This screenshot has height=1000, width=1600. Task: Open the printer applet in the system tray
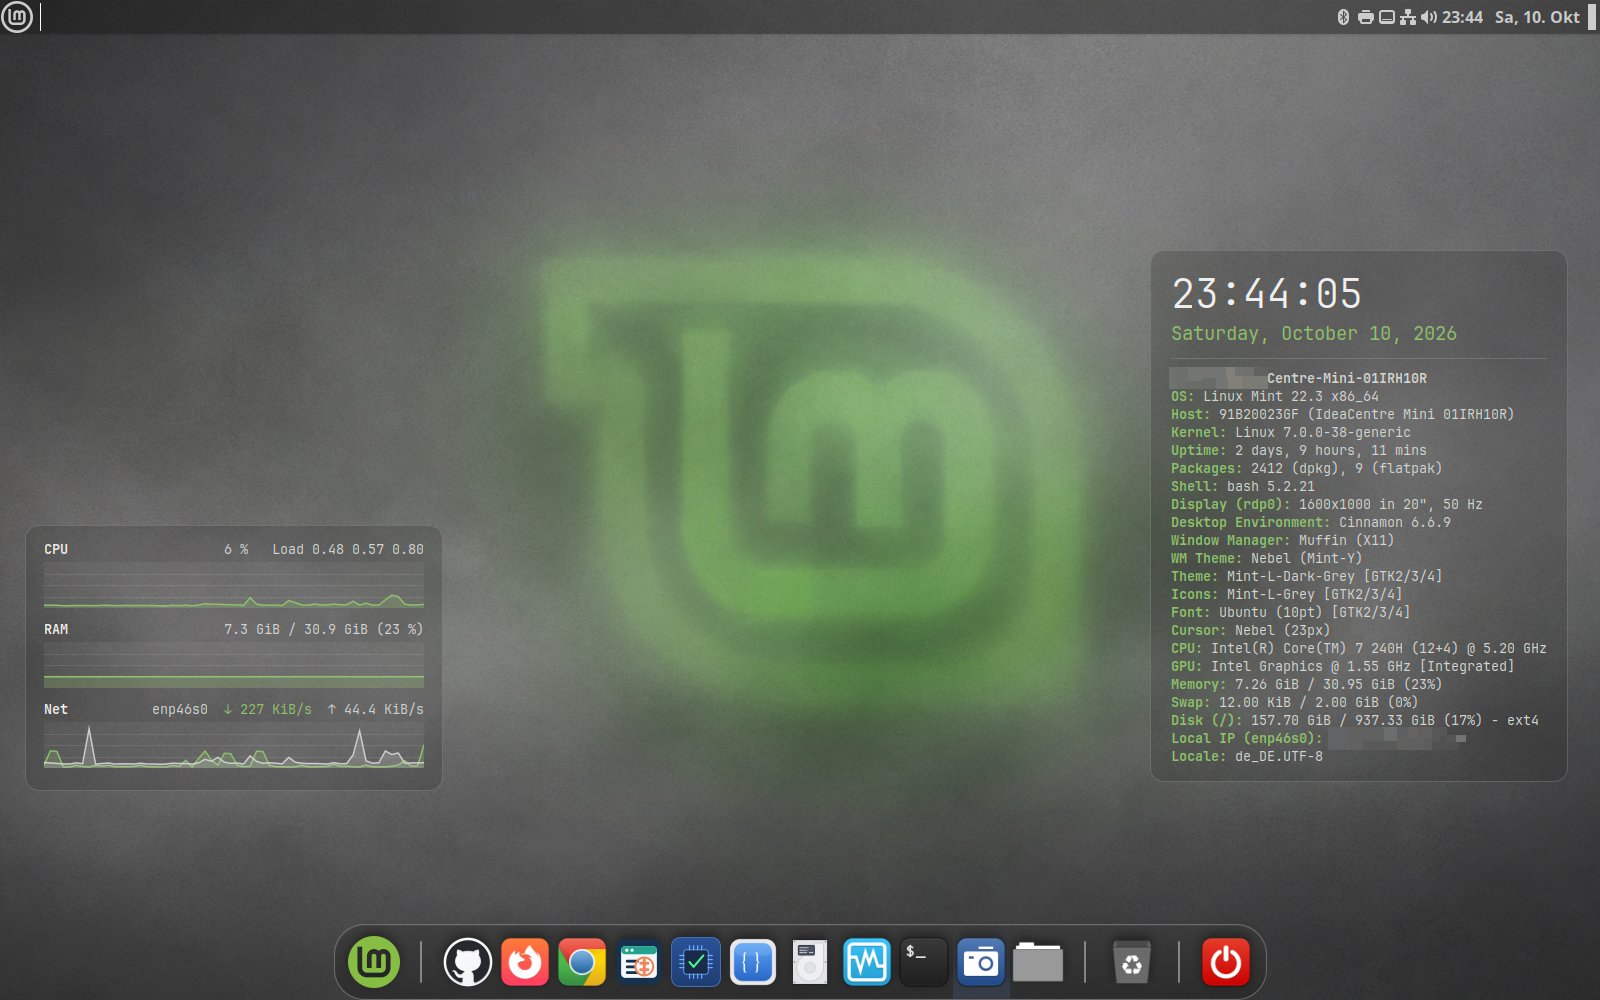tap(1366, 17)
